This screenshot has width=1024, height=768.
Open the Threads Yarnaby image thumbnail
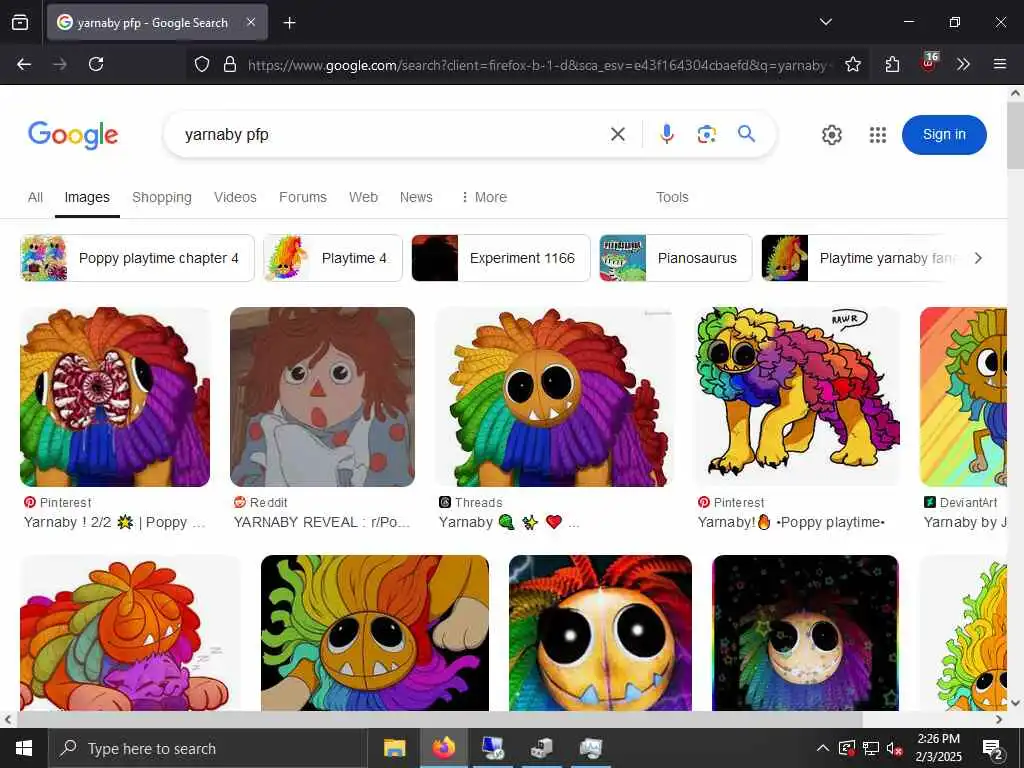tap(555, 397)
